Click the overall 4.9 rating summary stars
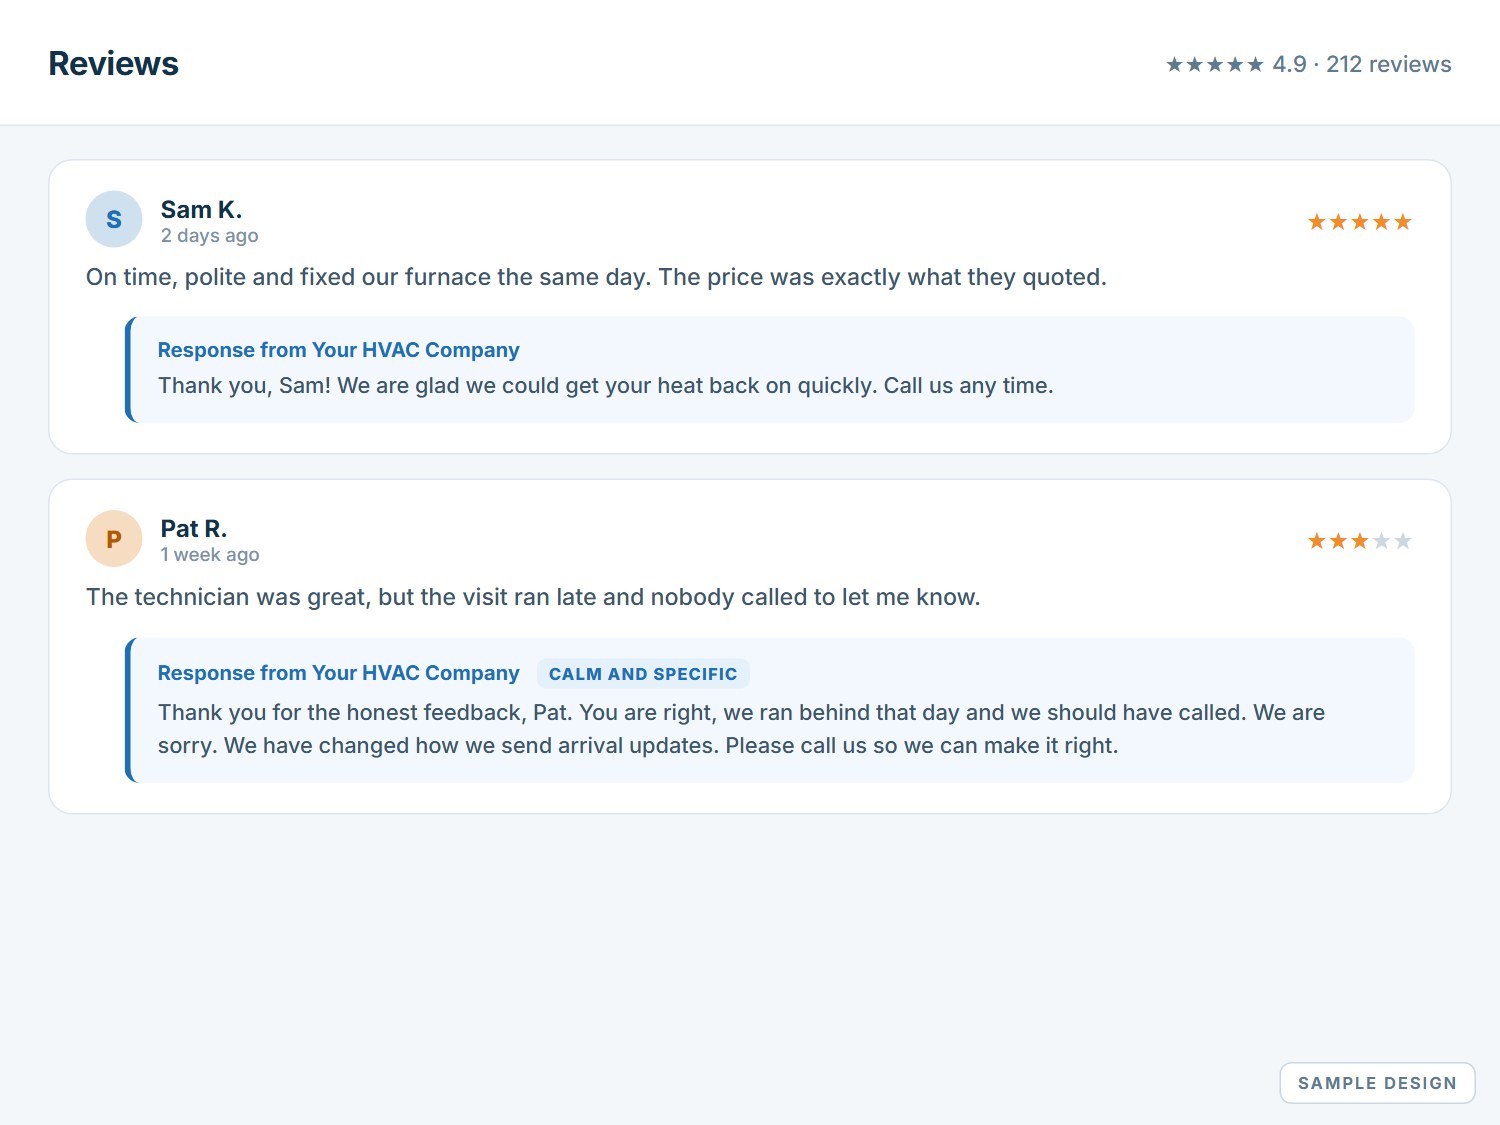1500x1125 pixels. click(1215, 64)
